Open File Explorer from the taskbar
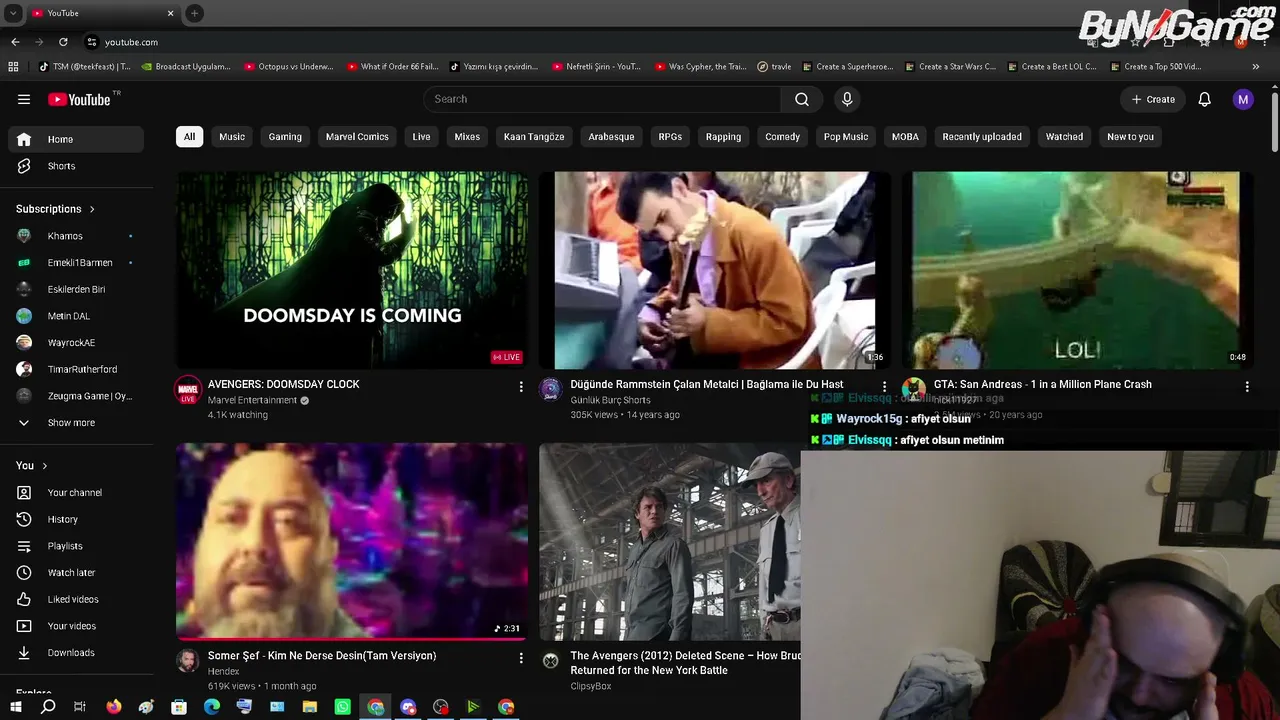Viewport: 1280px width, 720px height. point(310,707)
